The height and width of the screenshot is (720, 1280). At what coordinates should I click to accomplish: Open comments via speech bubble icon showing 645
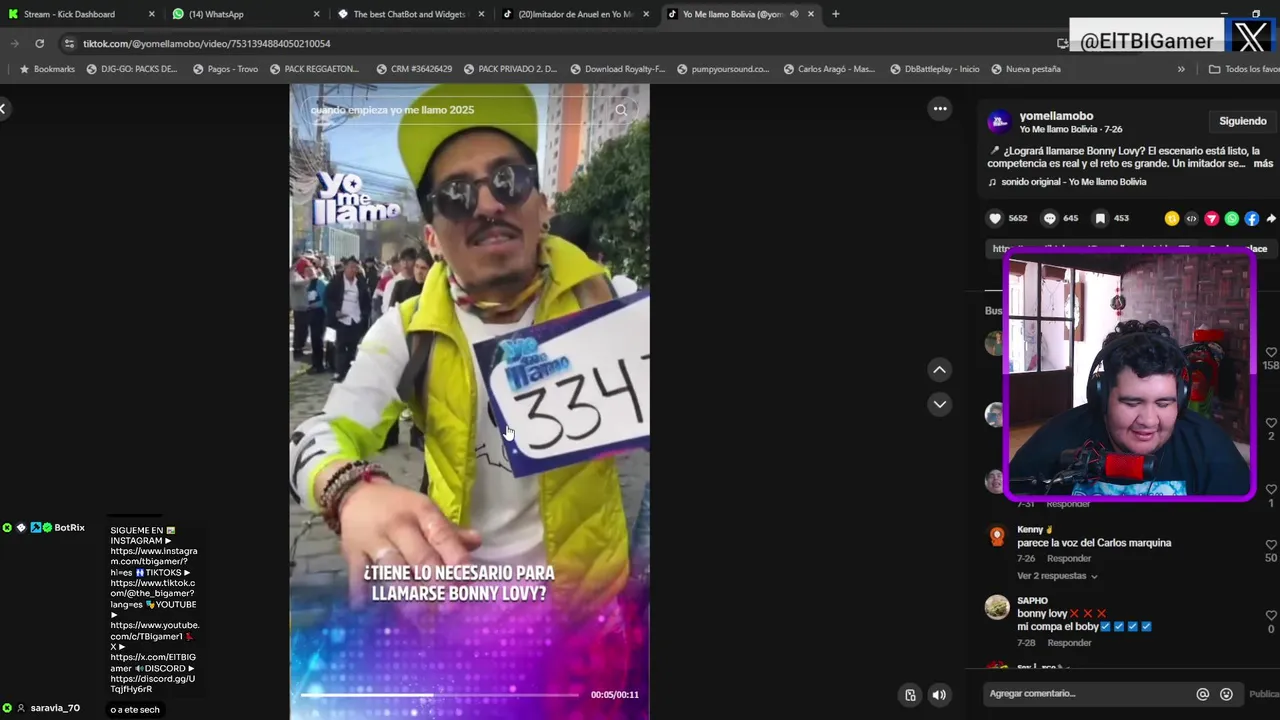(x=1050, y=218)
